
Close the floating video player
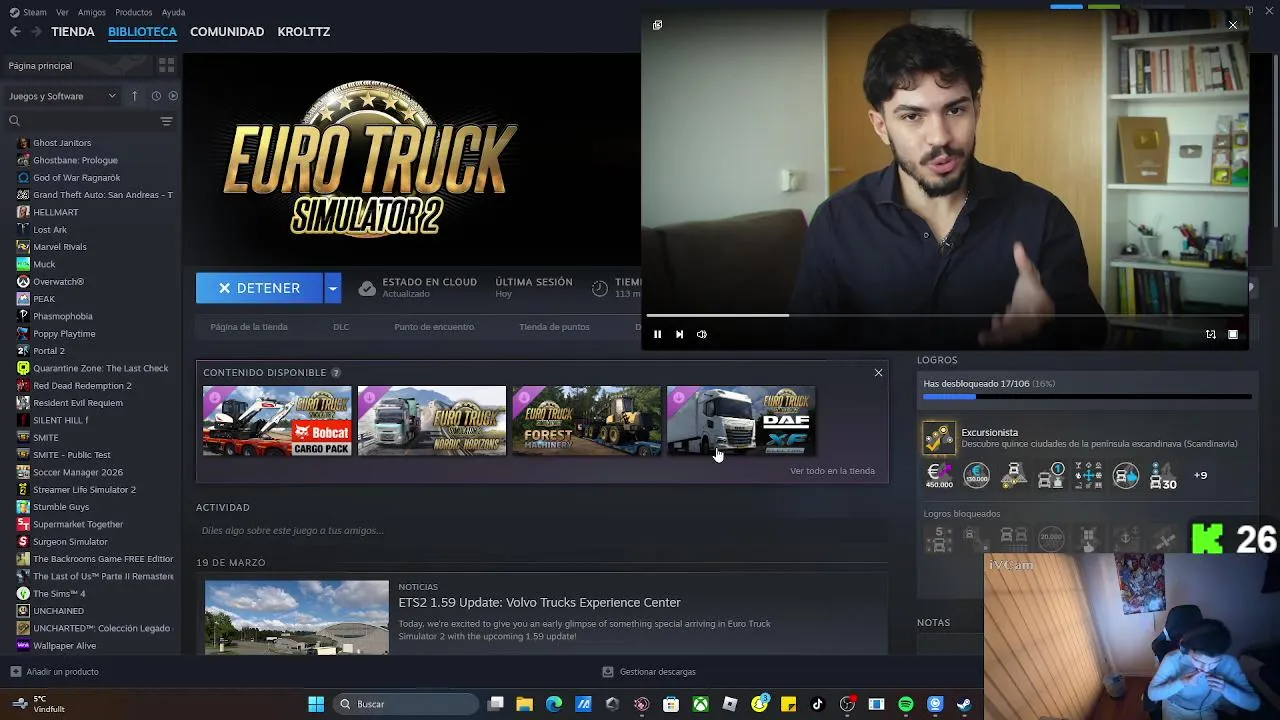(x=1232, y=25)
